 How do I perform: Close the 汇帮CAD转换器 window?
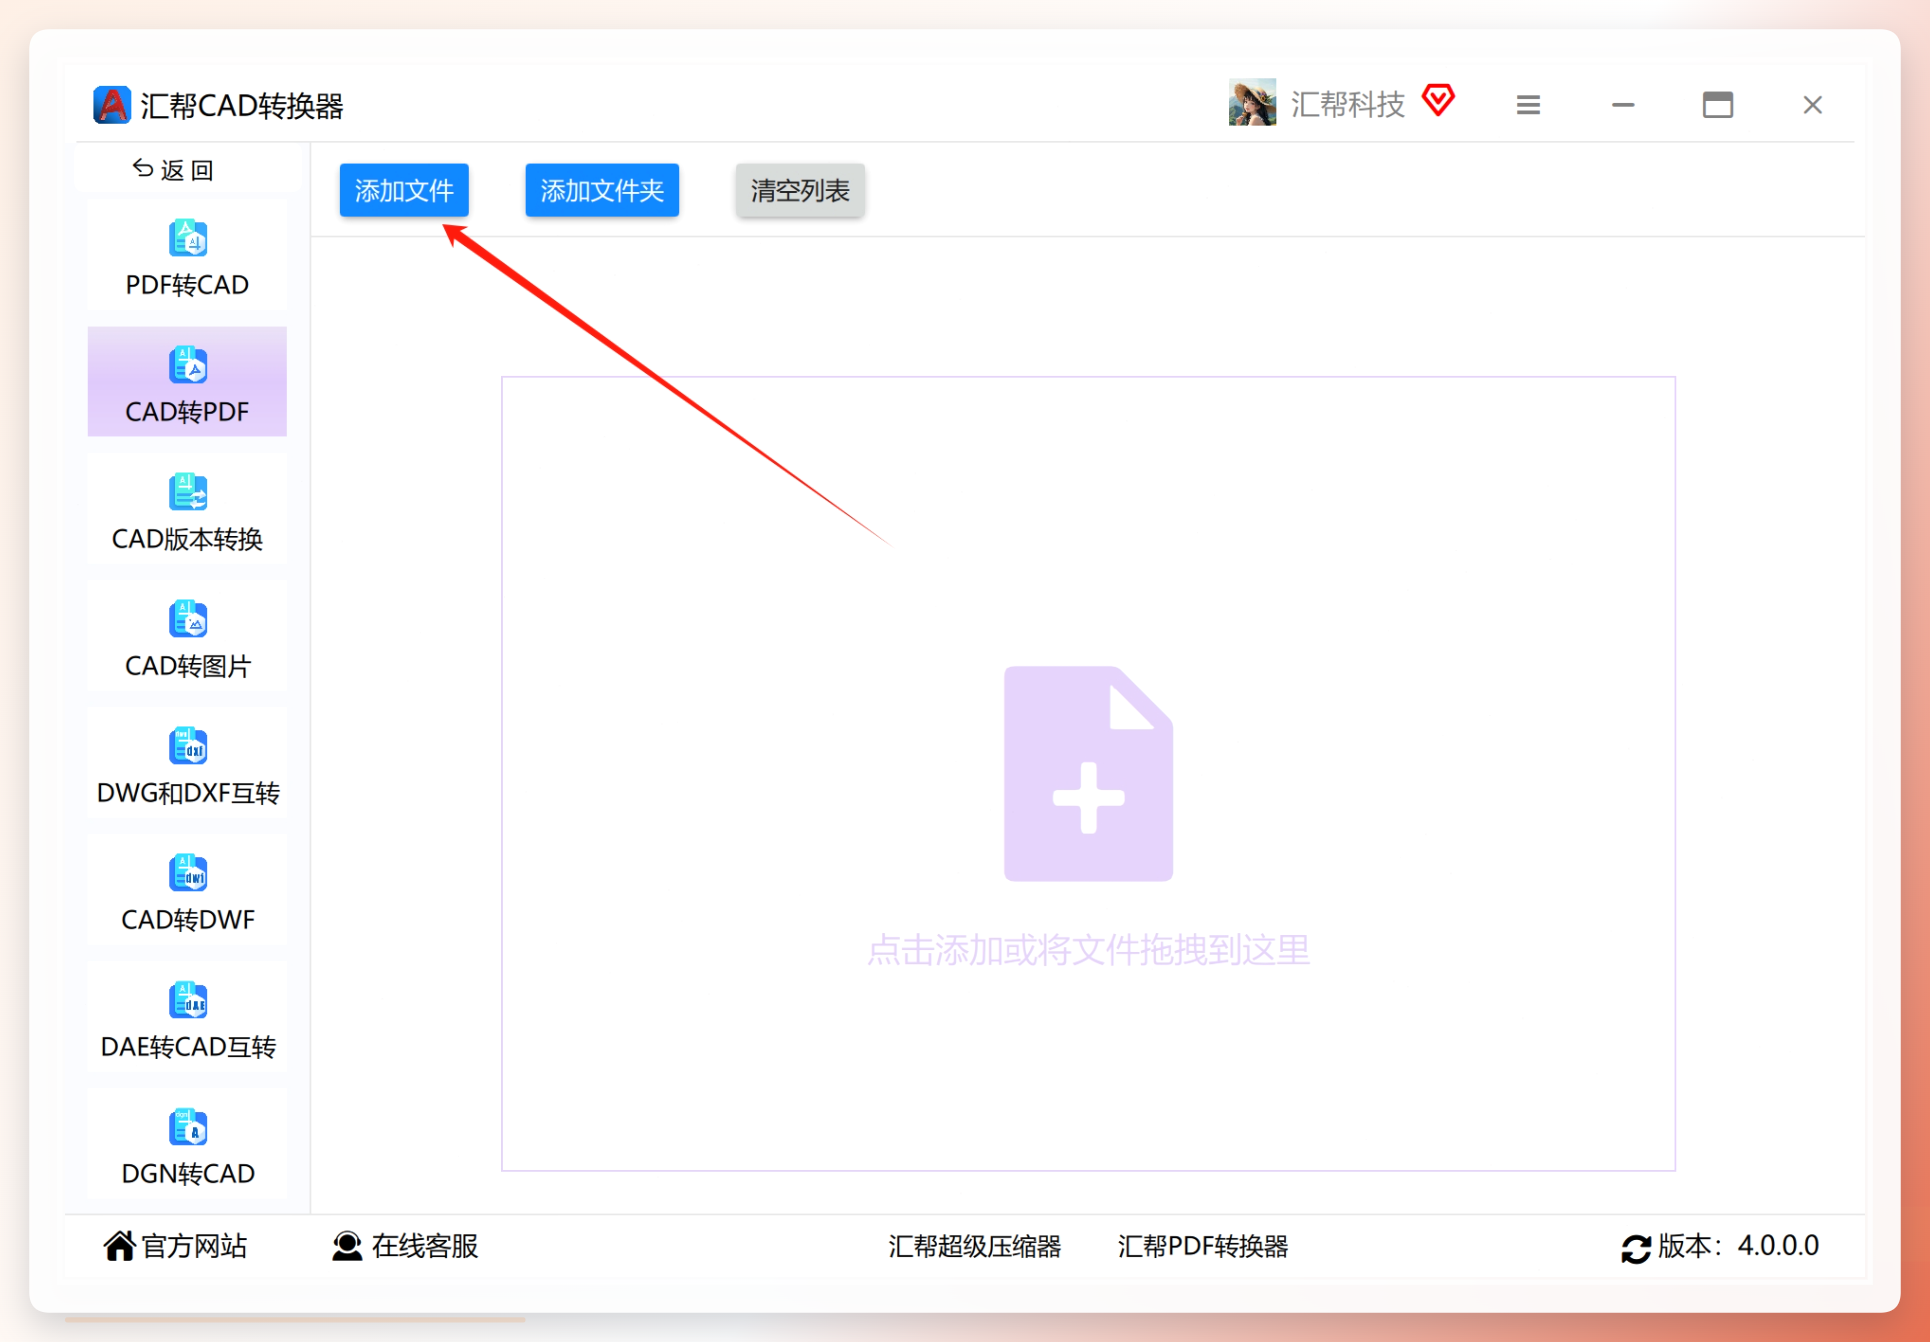point(1812,105)
